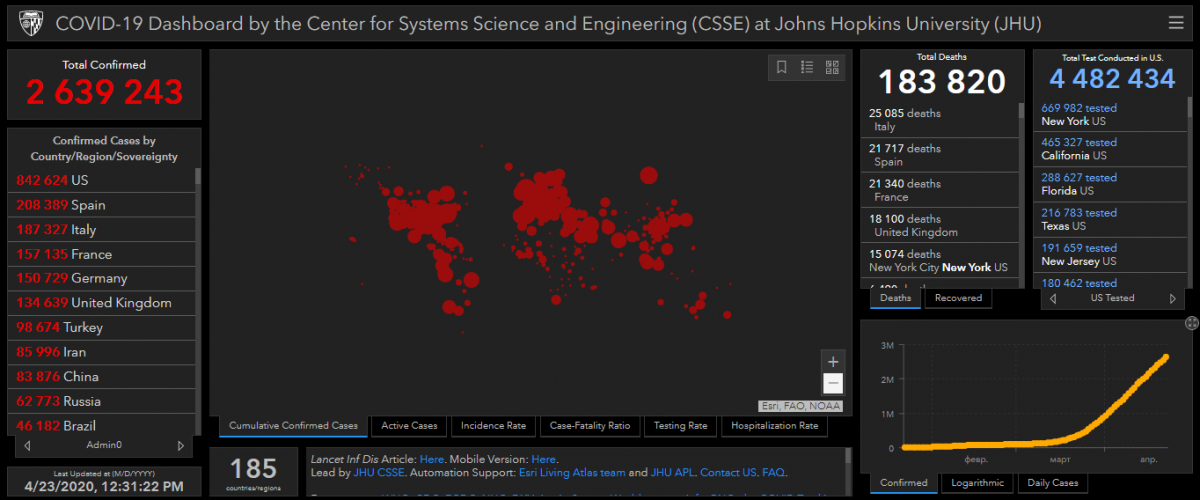
Task: Switch to the Active Cases tab
Action: pos(409,426)
